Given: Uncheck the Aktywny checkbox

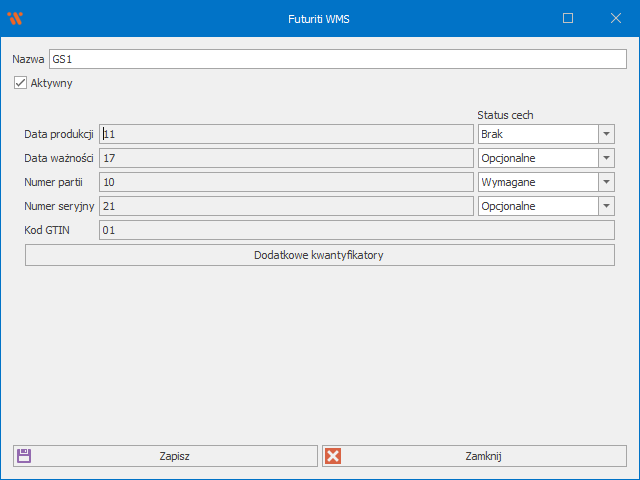Looking at the screenshot, I should [20, 83].
